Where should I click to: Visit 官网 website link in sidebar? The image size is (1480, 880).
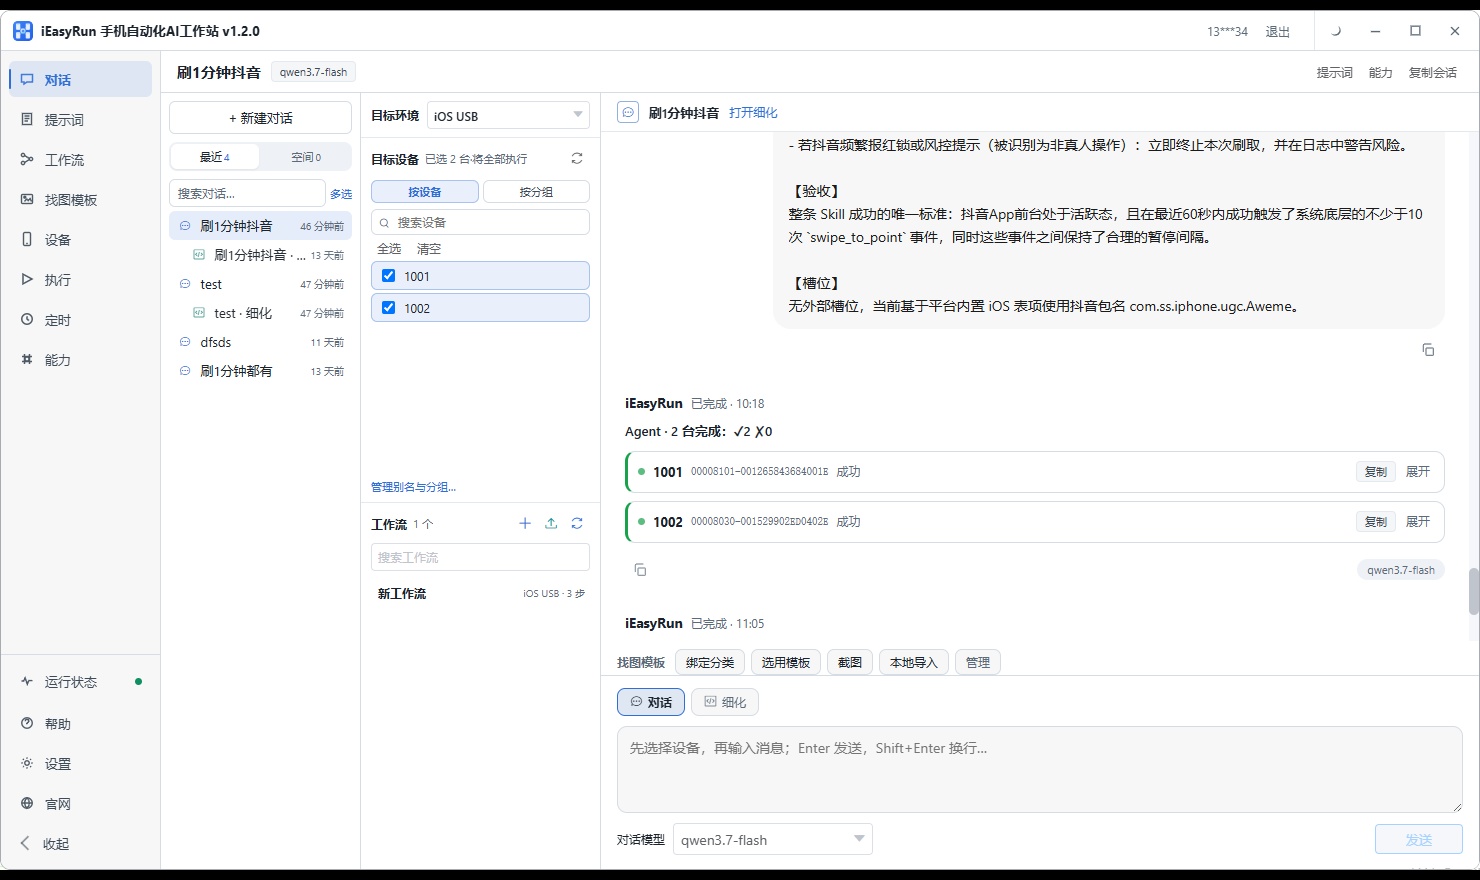point(80,804)
